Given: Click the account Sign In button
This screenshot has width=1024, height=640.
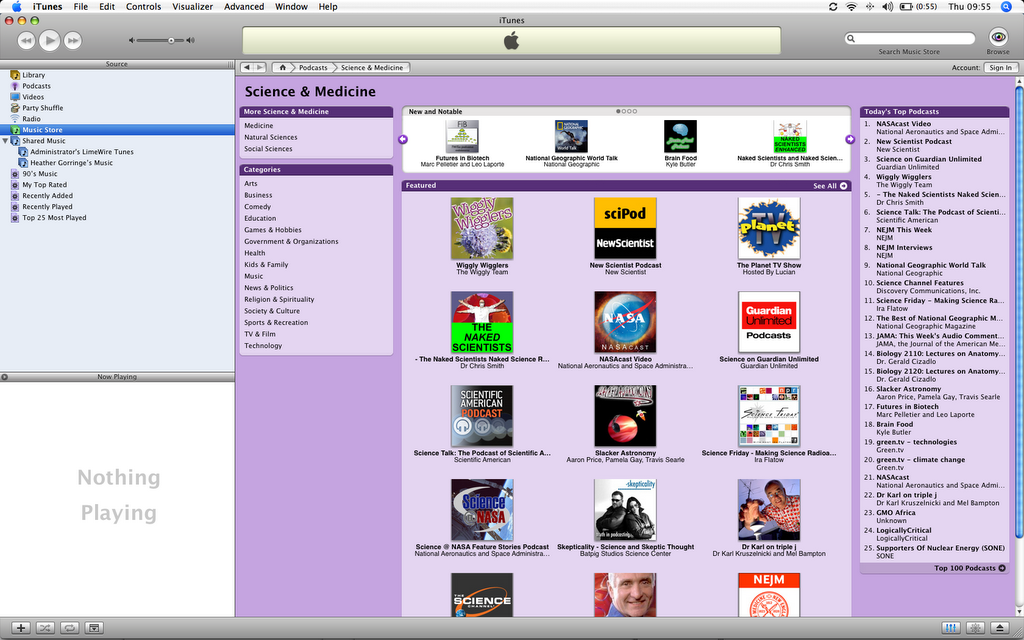Looking at the screenshot, I should coord(1000,67).
